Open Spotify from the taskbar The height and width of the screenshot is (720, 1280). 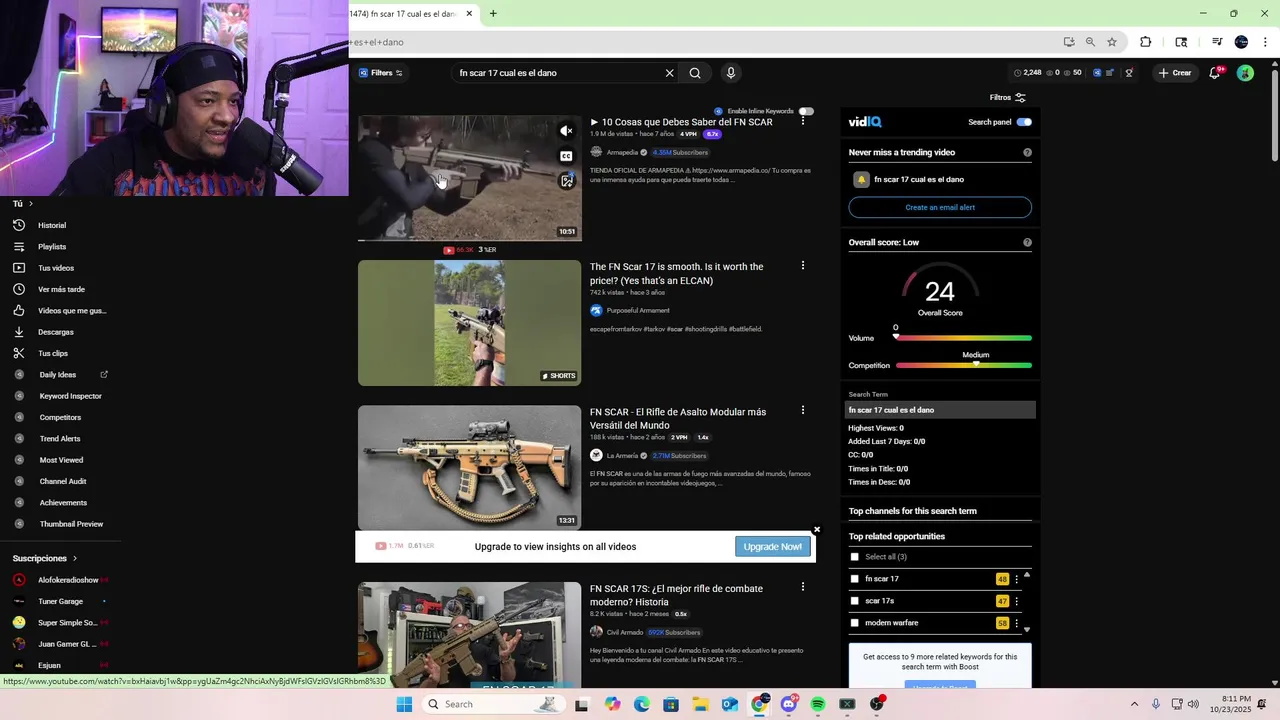tap(818, 704)
